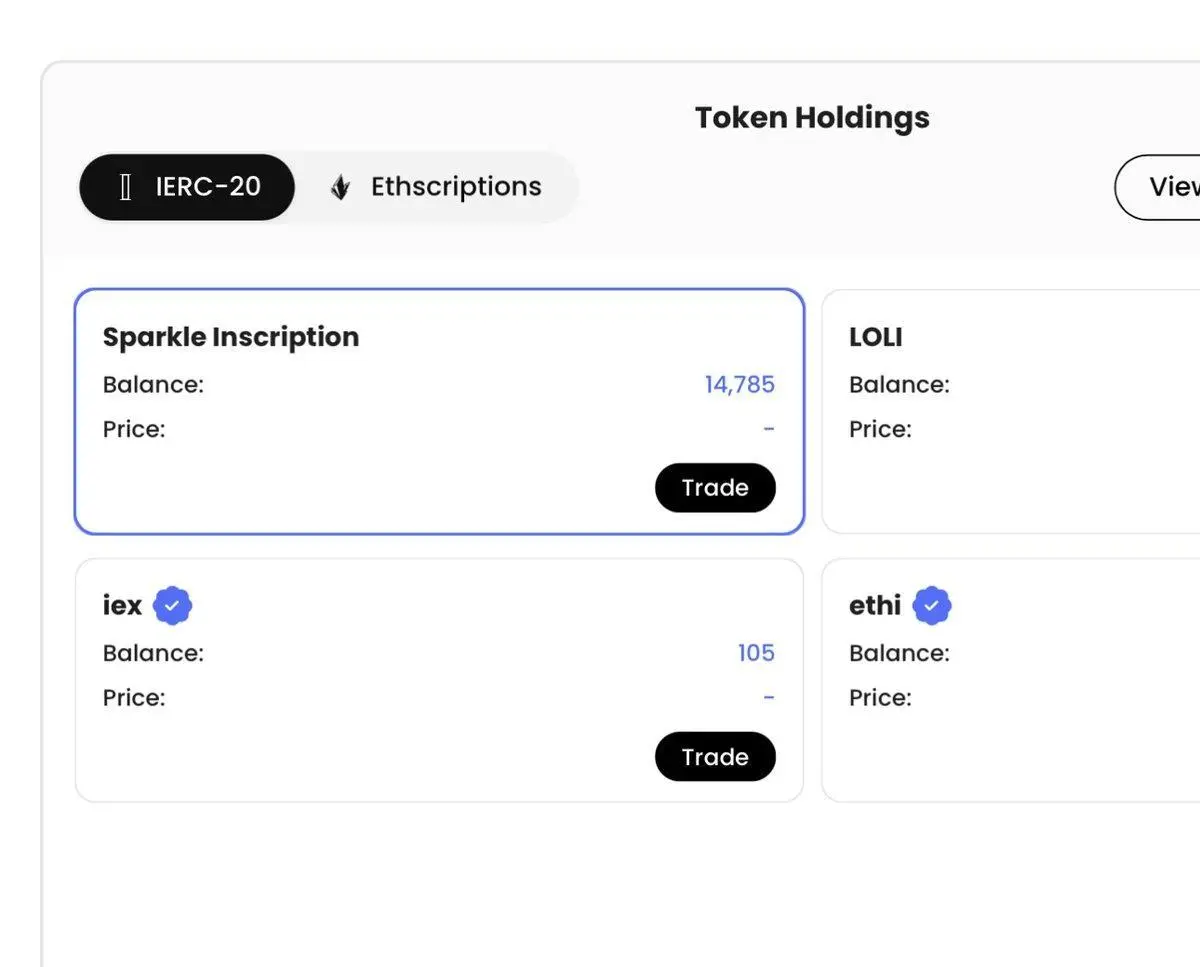Select the LOLI token title
1200x967 pixels.
(x=876, y=337)
